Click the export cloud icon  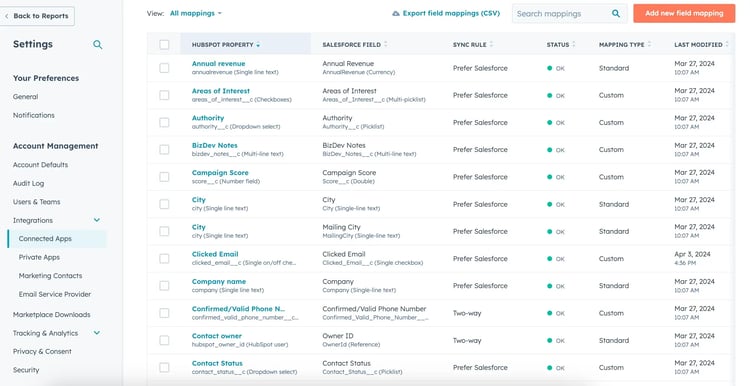click(x=396, y=13)
